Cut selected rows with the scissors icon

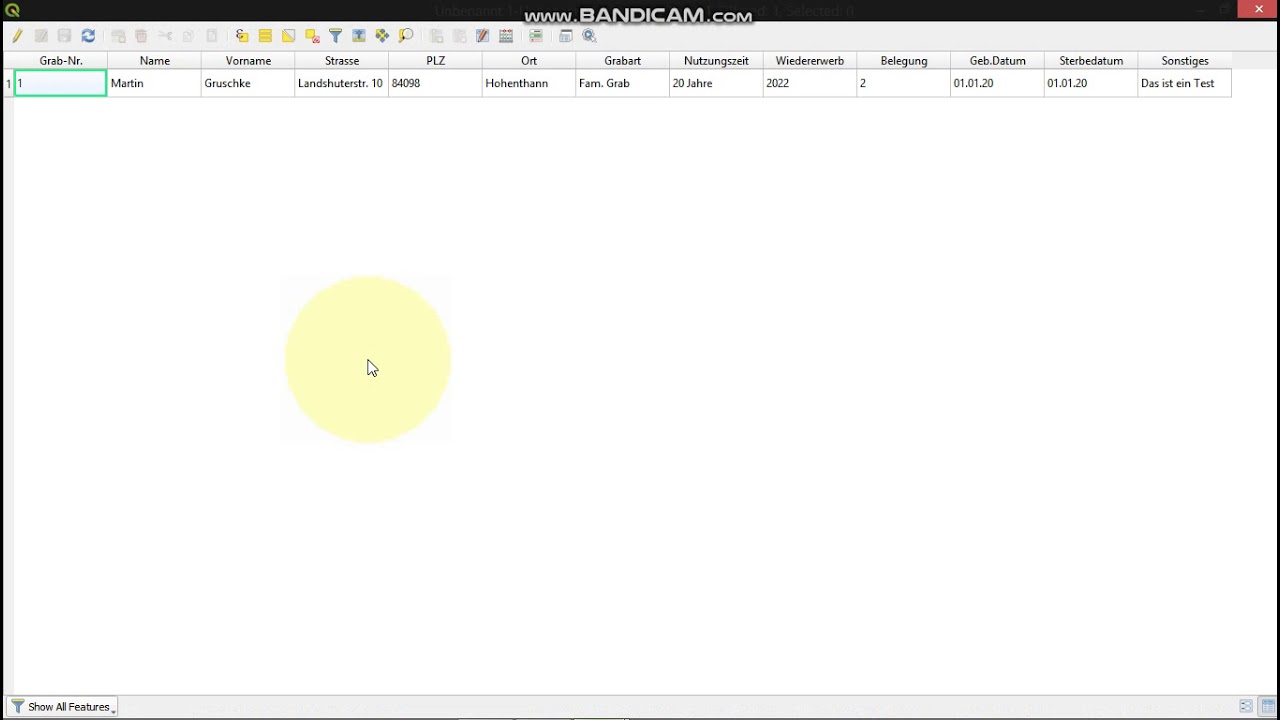pyautogui.click(x=165, y=36)
